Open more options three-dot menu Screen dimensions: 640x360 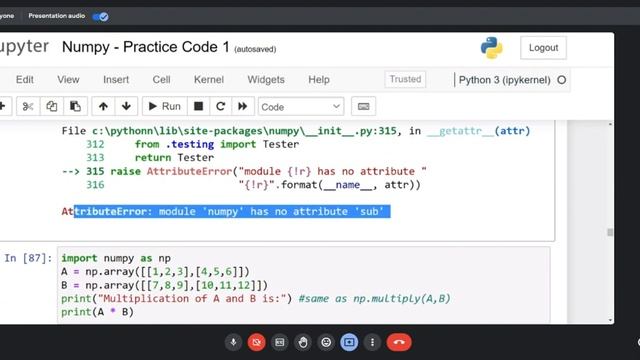tap(372, 342)
